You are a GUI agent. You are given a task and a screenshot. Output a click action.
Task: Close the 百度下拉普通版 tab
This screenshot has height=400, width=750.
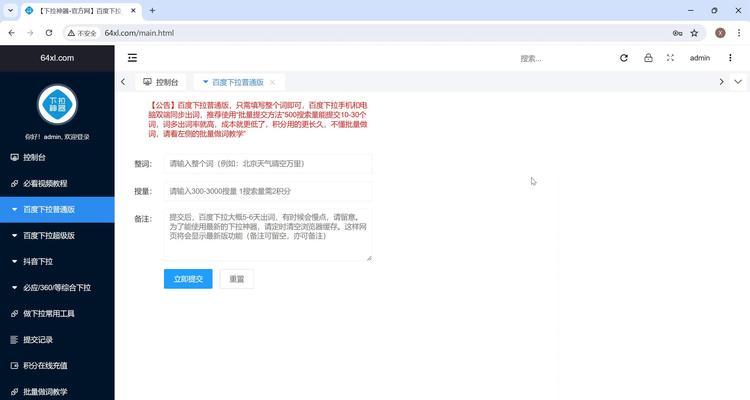(272, 82)
